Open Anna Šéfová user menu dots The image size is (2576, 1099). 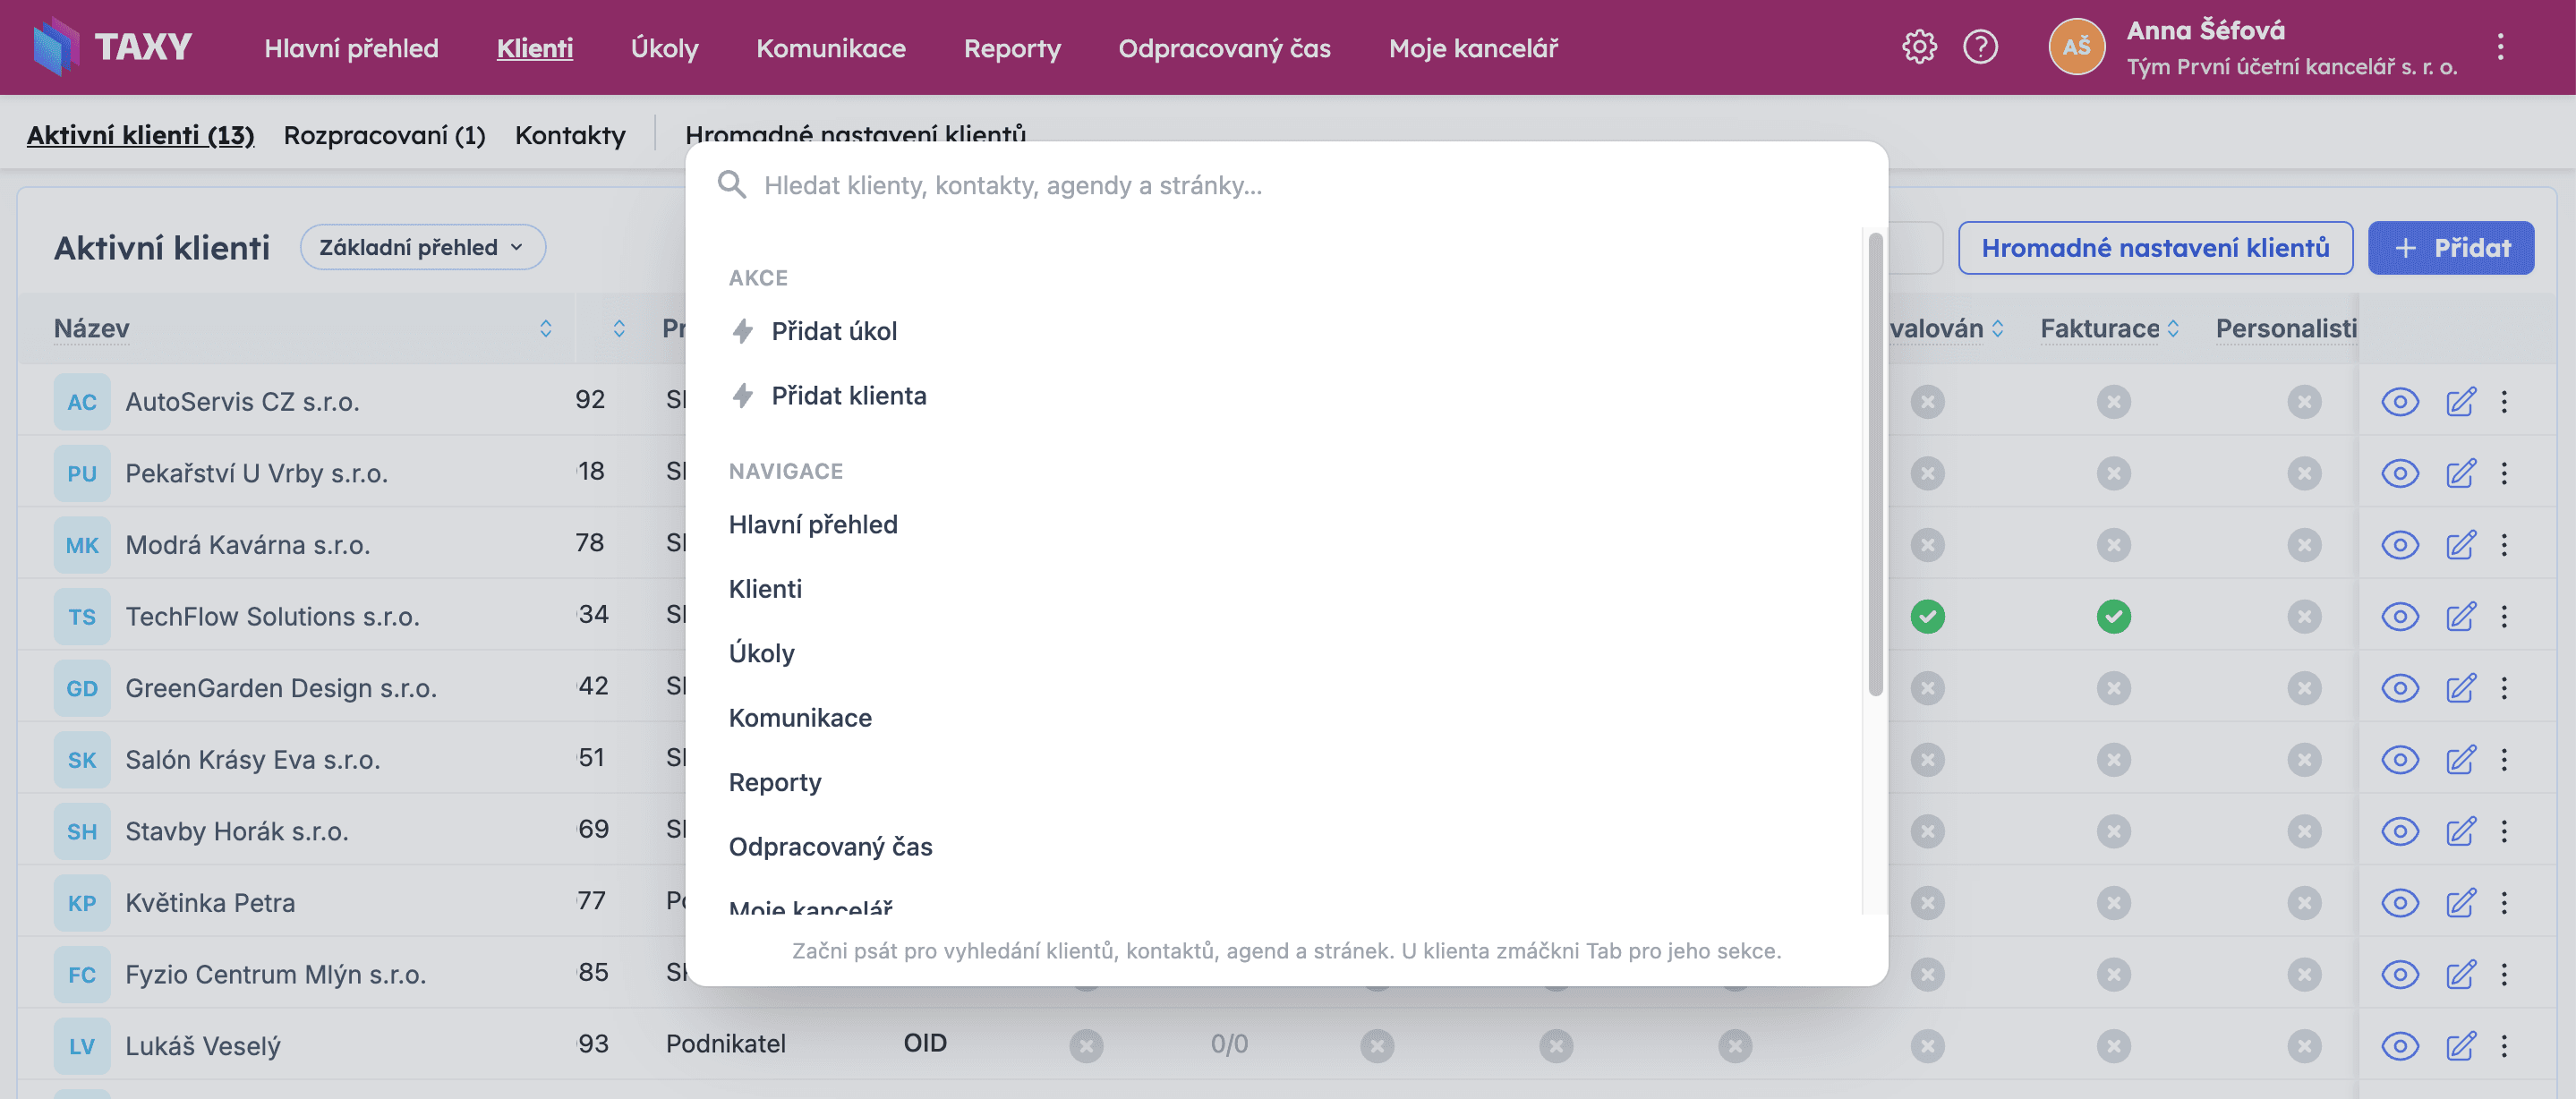click(x=2500, y=47)
